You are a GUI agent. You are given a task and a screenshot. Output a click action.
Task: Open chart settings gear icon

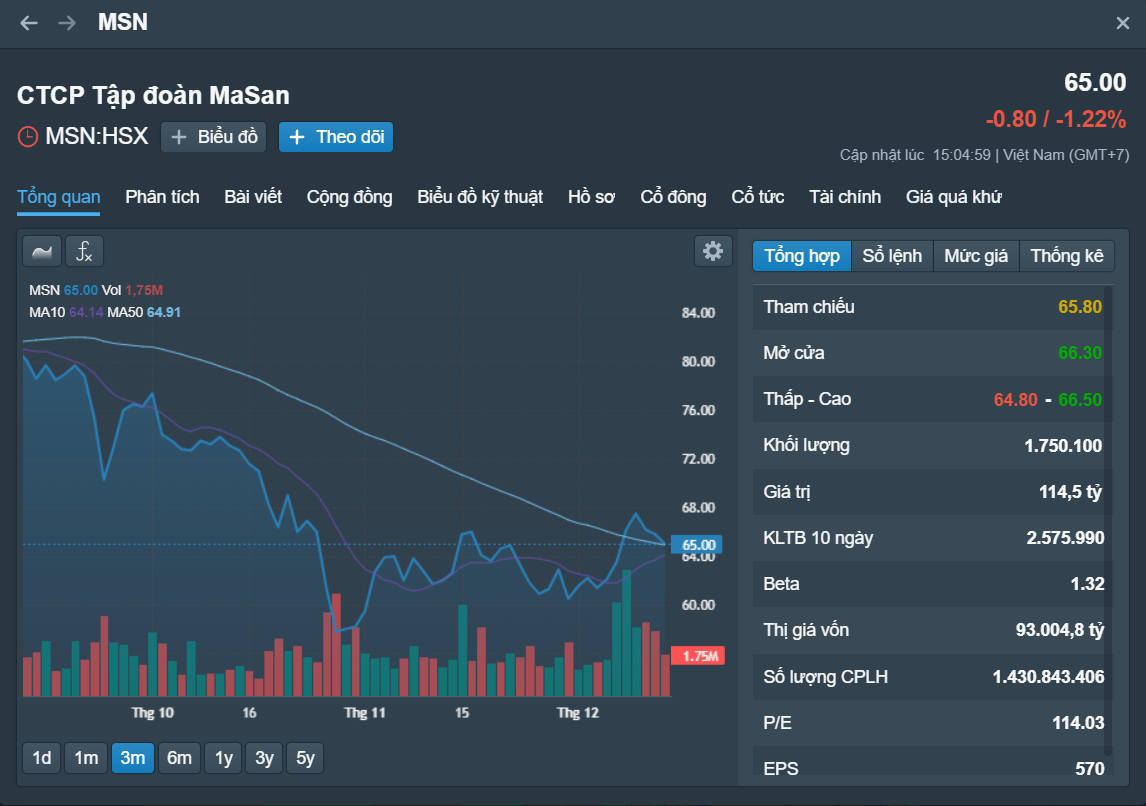click(713, 251)
